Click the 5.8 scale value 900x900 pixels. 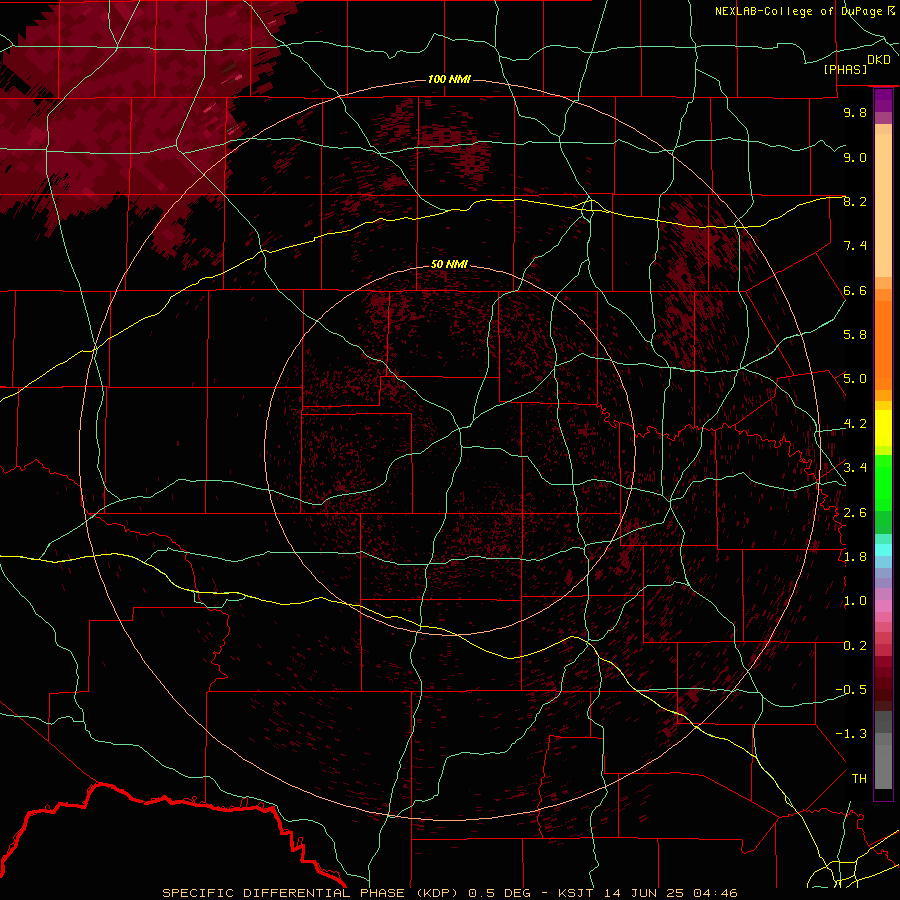[x=855, y=335]
